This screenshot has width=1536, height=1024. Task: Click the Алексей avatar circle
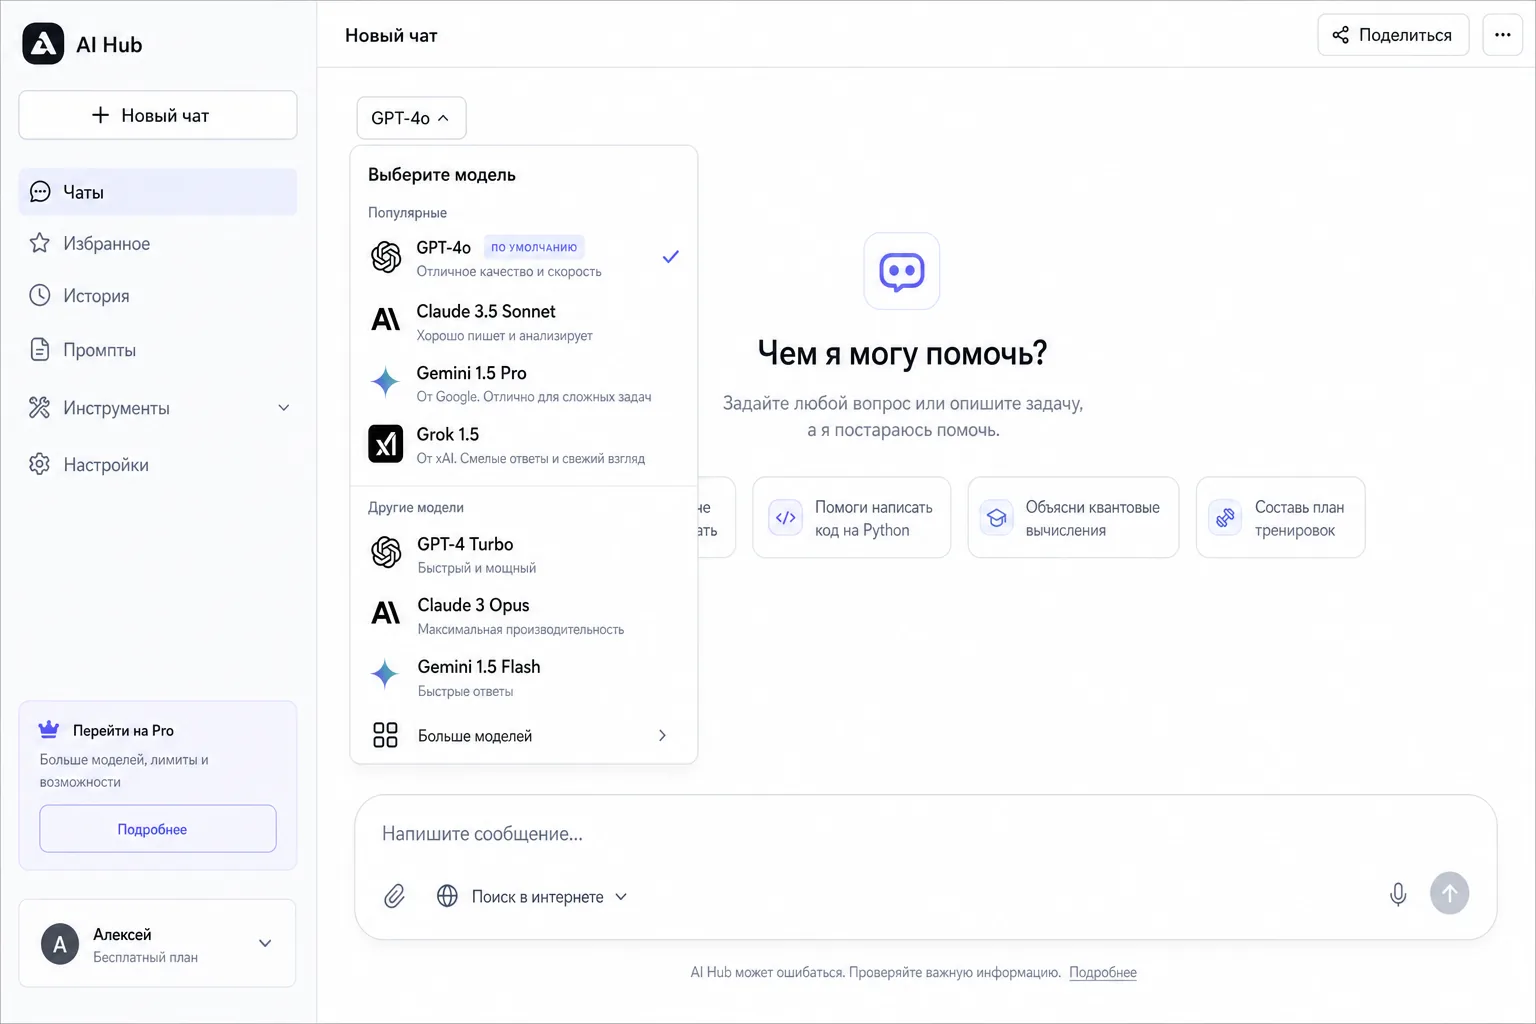point(60,944)
